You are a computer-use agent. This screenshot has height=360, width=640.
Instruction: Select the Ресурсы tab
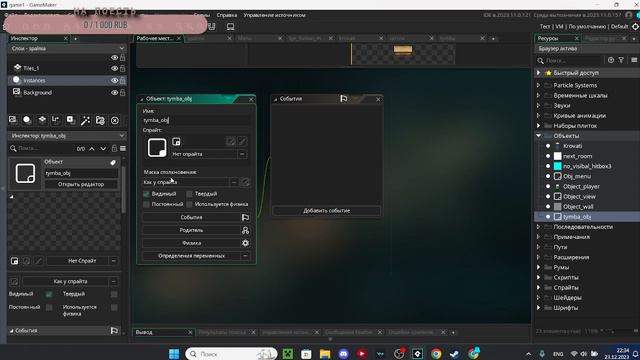pyautogui.click(x=548, y=38)
